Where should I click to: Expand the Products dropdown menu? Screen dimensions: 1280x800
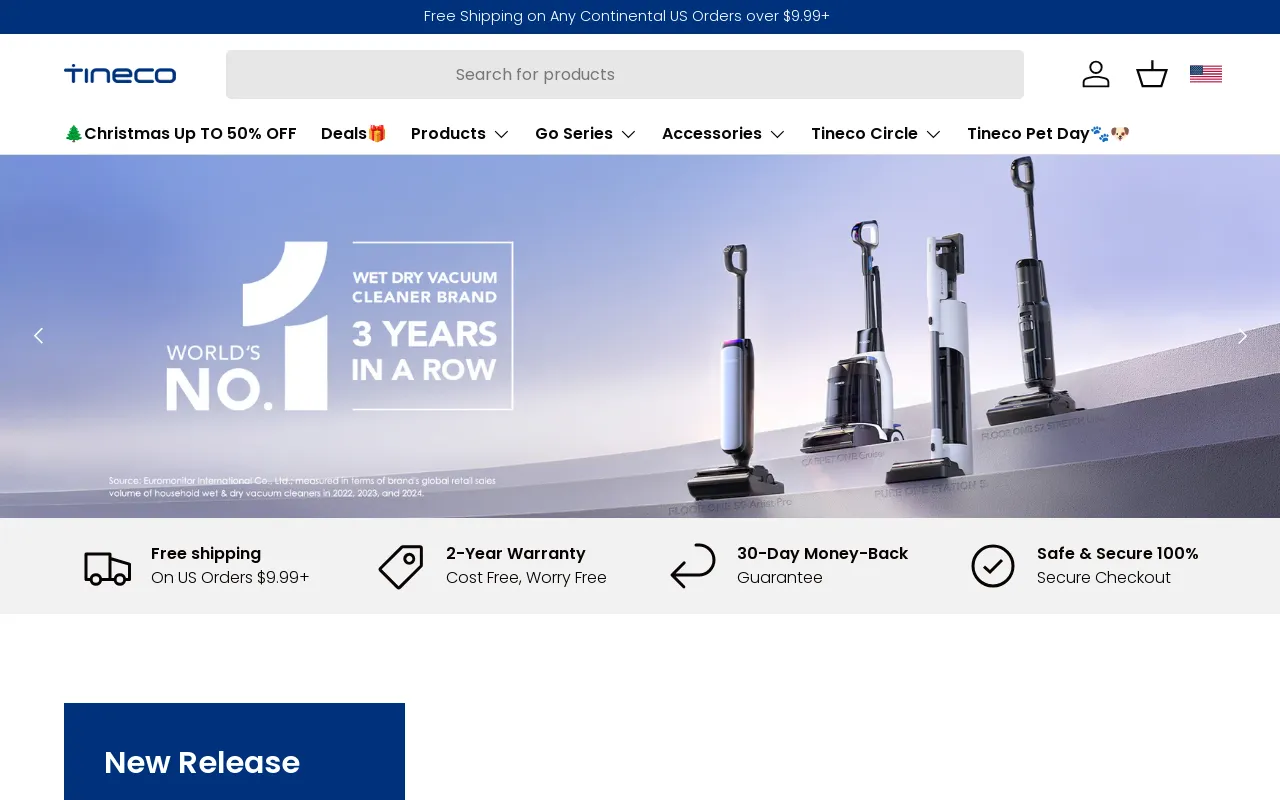(460, 134)
